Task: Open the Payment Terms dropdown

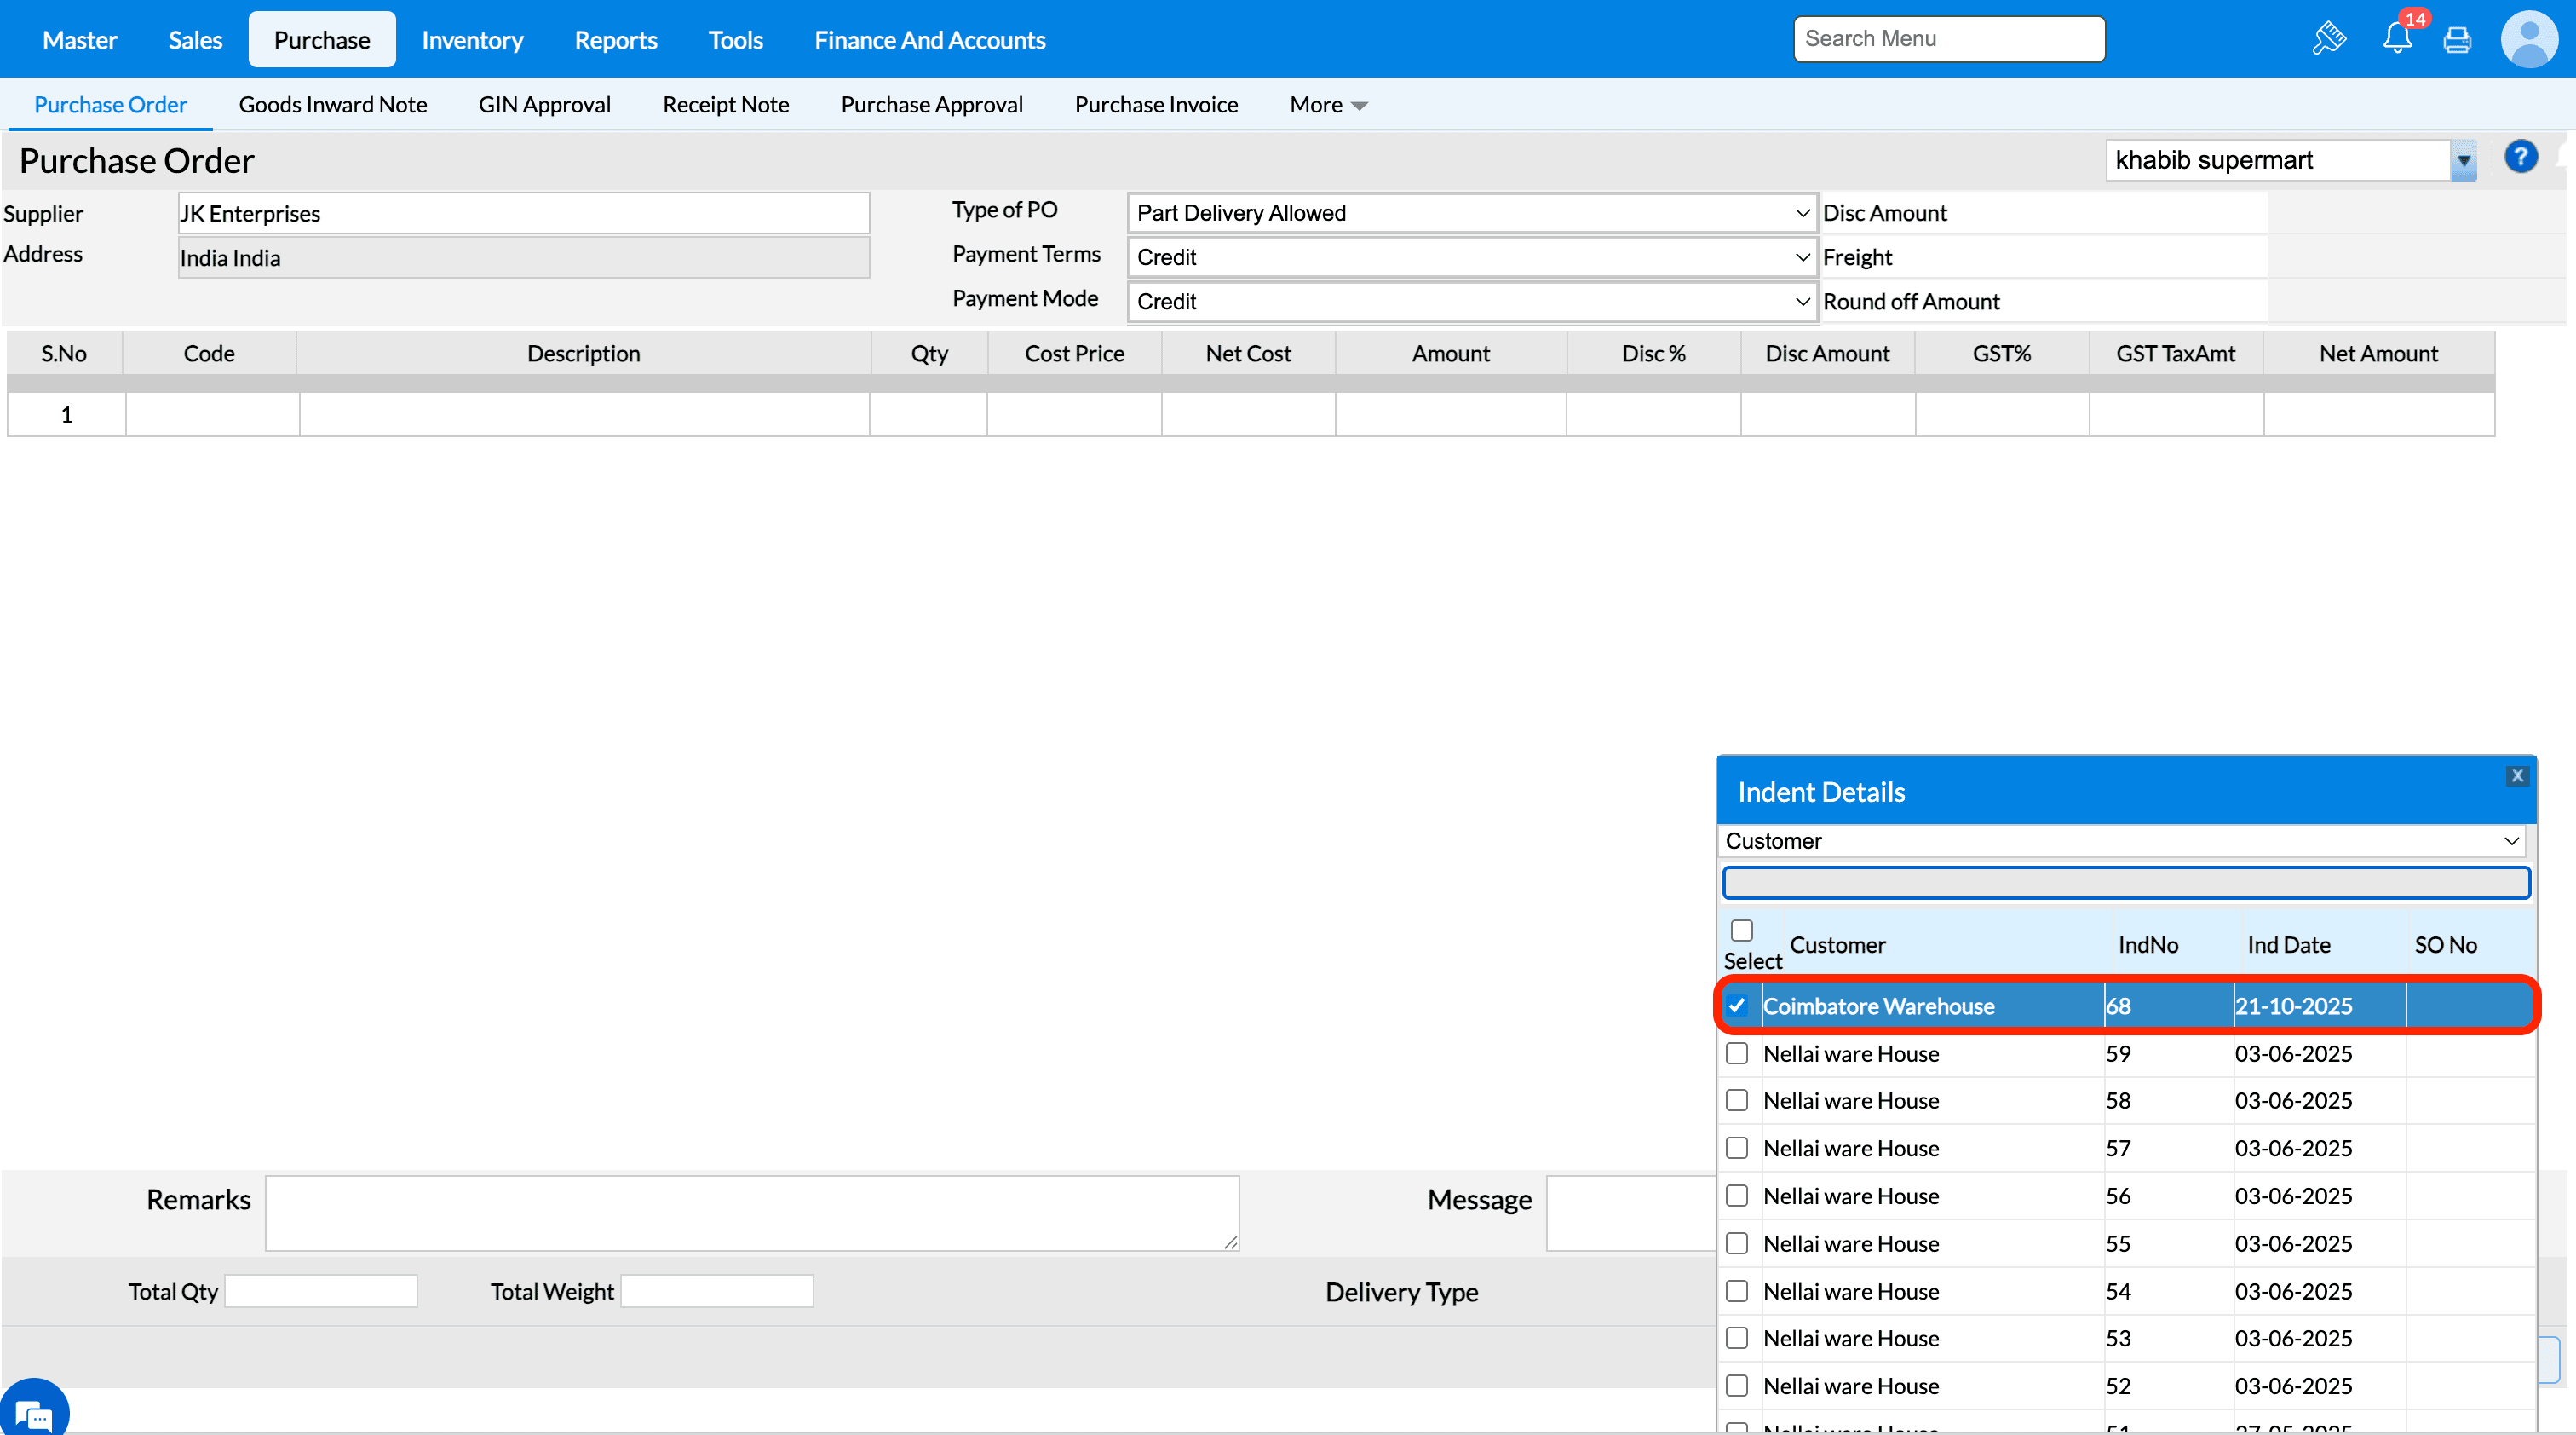Action: (x=1471, y=257)
